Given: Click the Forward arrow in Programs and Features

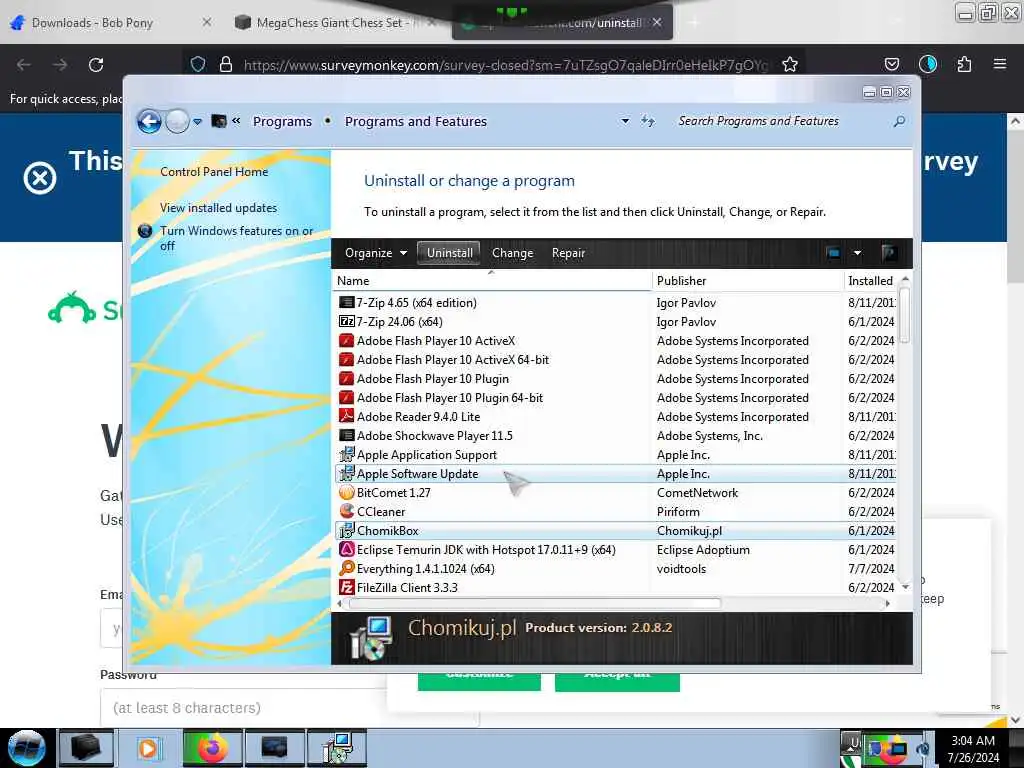Looking at the screenshot, I should [177, 121].
